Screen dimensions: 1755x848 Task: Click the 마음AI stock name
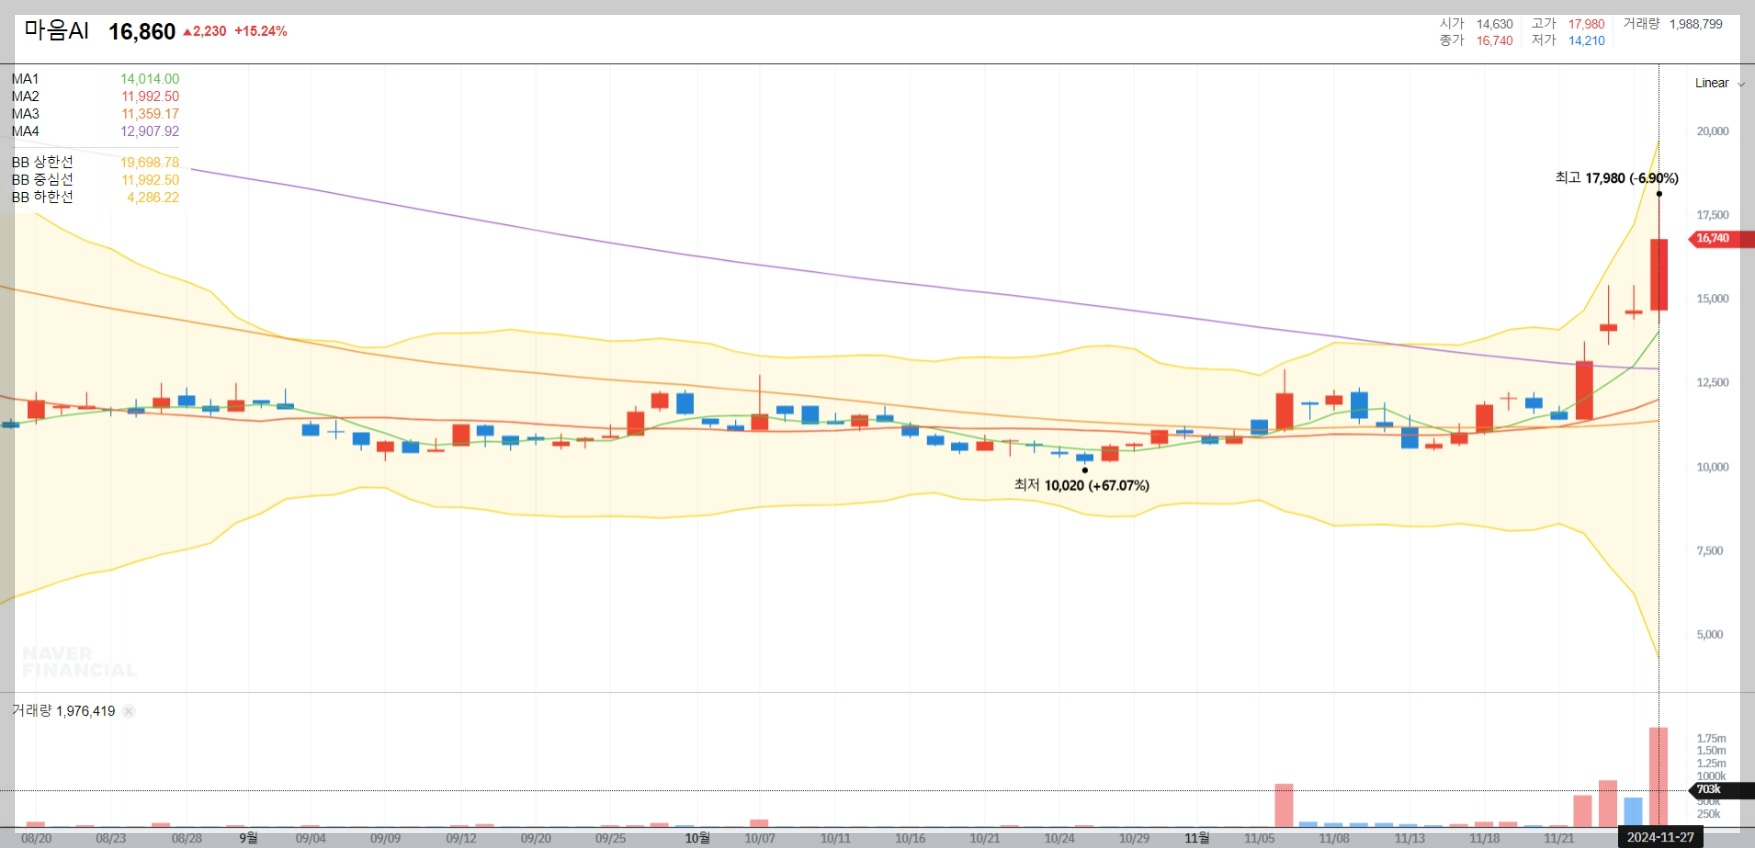coord(57,31)
